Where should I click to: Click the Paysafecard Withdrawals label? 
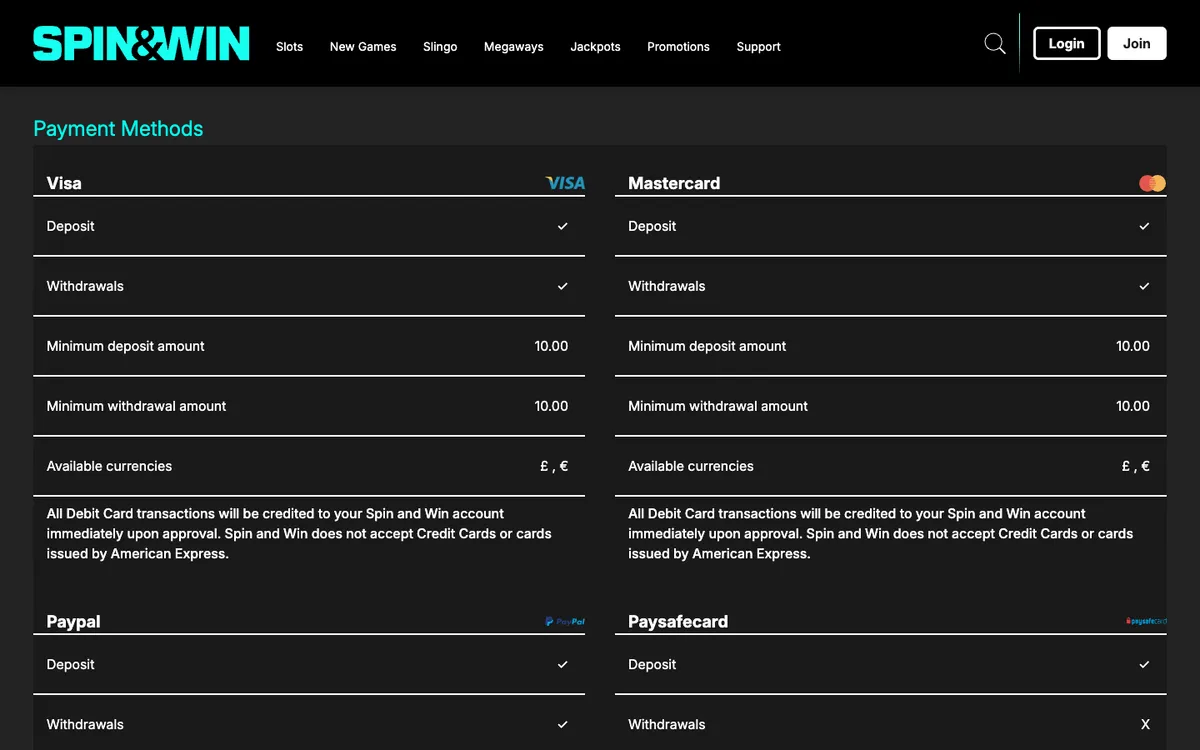(x=666, y=724)
